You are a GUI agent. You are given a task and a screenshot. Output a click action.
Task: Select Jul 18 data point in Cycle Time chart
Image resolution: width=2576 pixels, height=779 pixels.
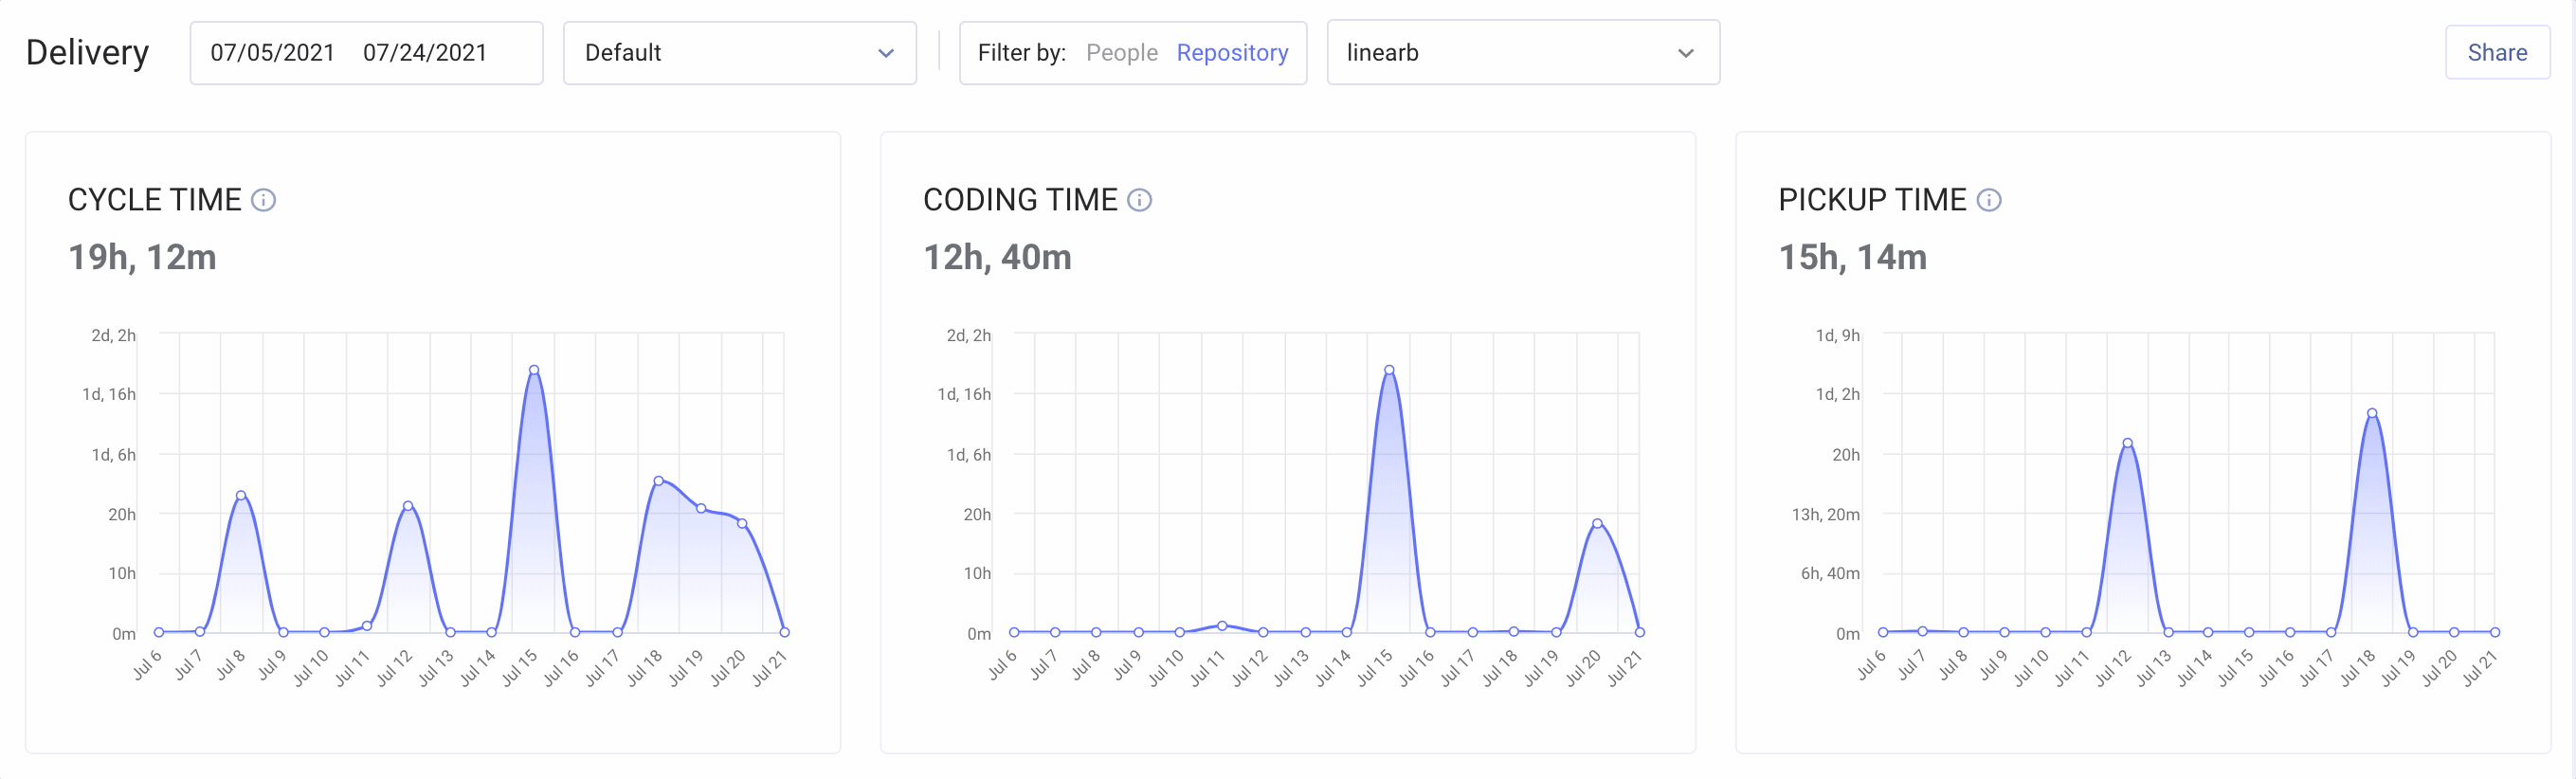[x=658, y=481]
